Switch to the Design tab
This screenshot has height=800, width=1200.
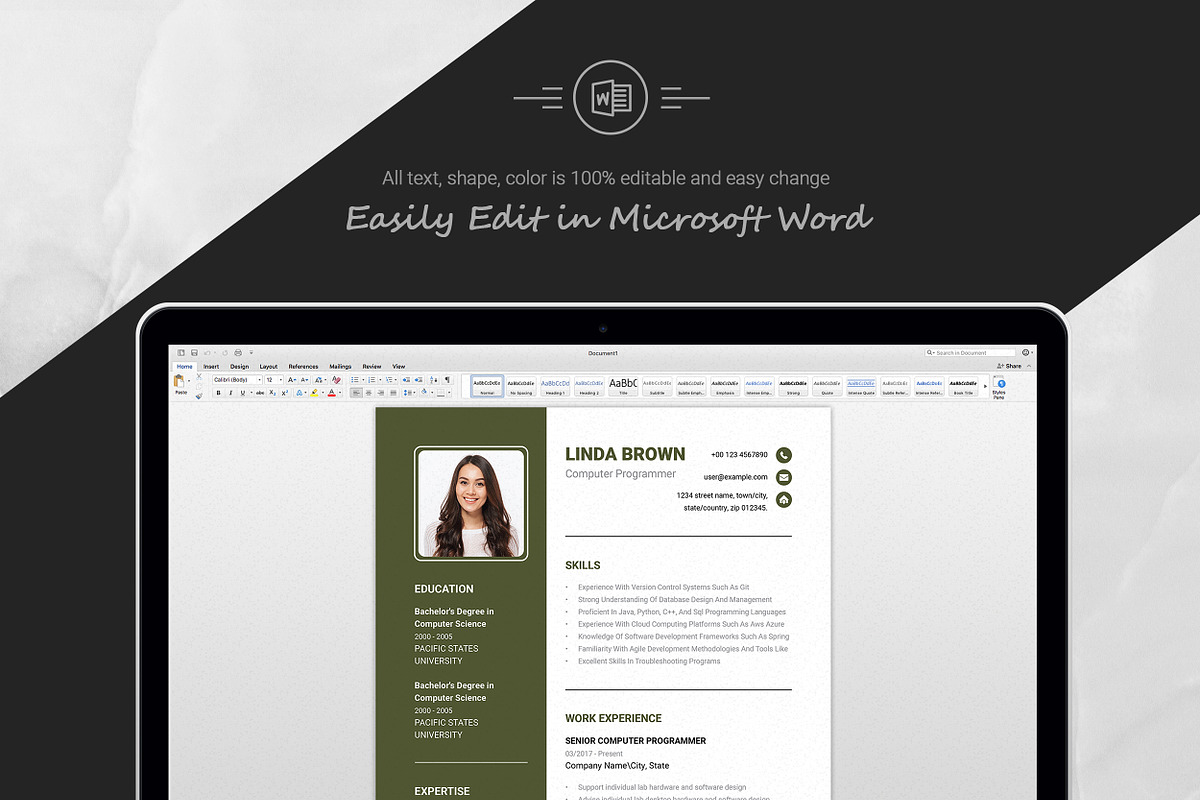tap(240, 367)
